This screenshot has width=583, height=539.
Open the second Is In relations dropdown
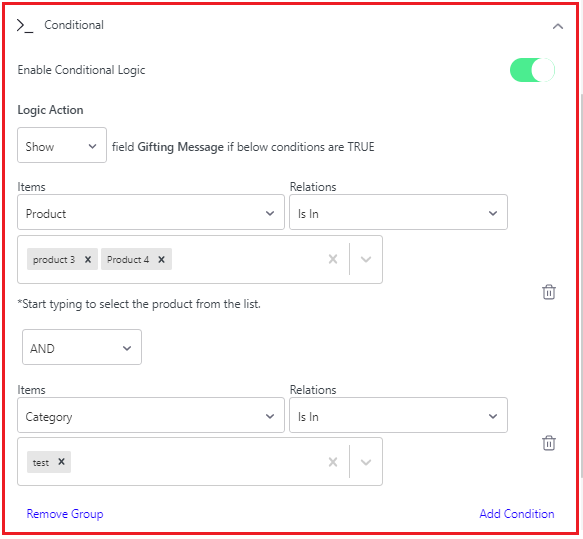(x=398, y=415)
